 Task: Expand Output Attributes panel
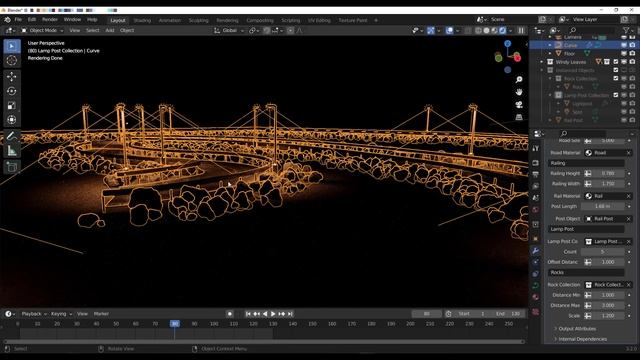[x=577, y=329]
